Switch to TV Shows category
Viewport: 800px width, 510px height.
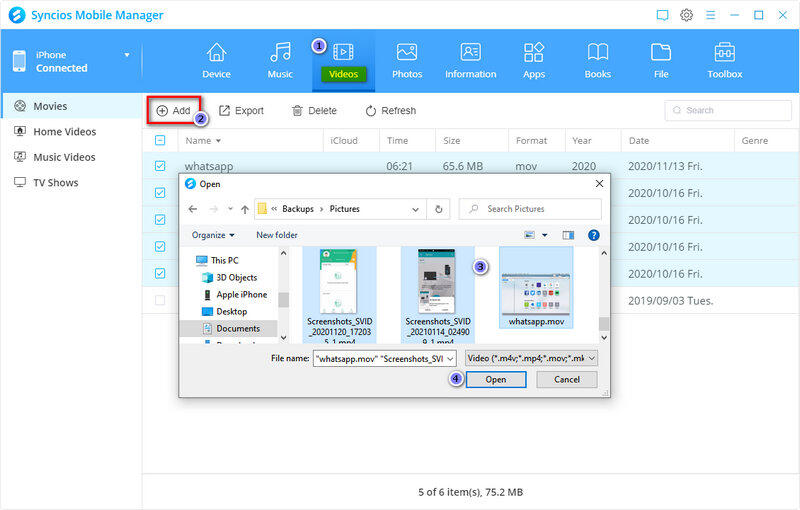point(55,183)
